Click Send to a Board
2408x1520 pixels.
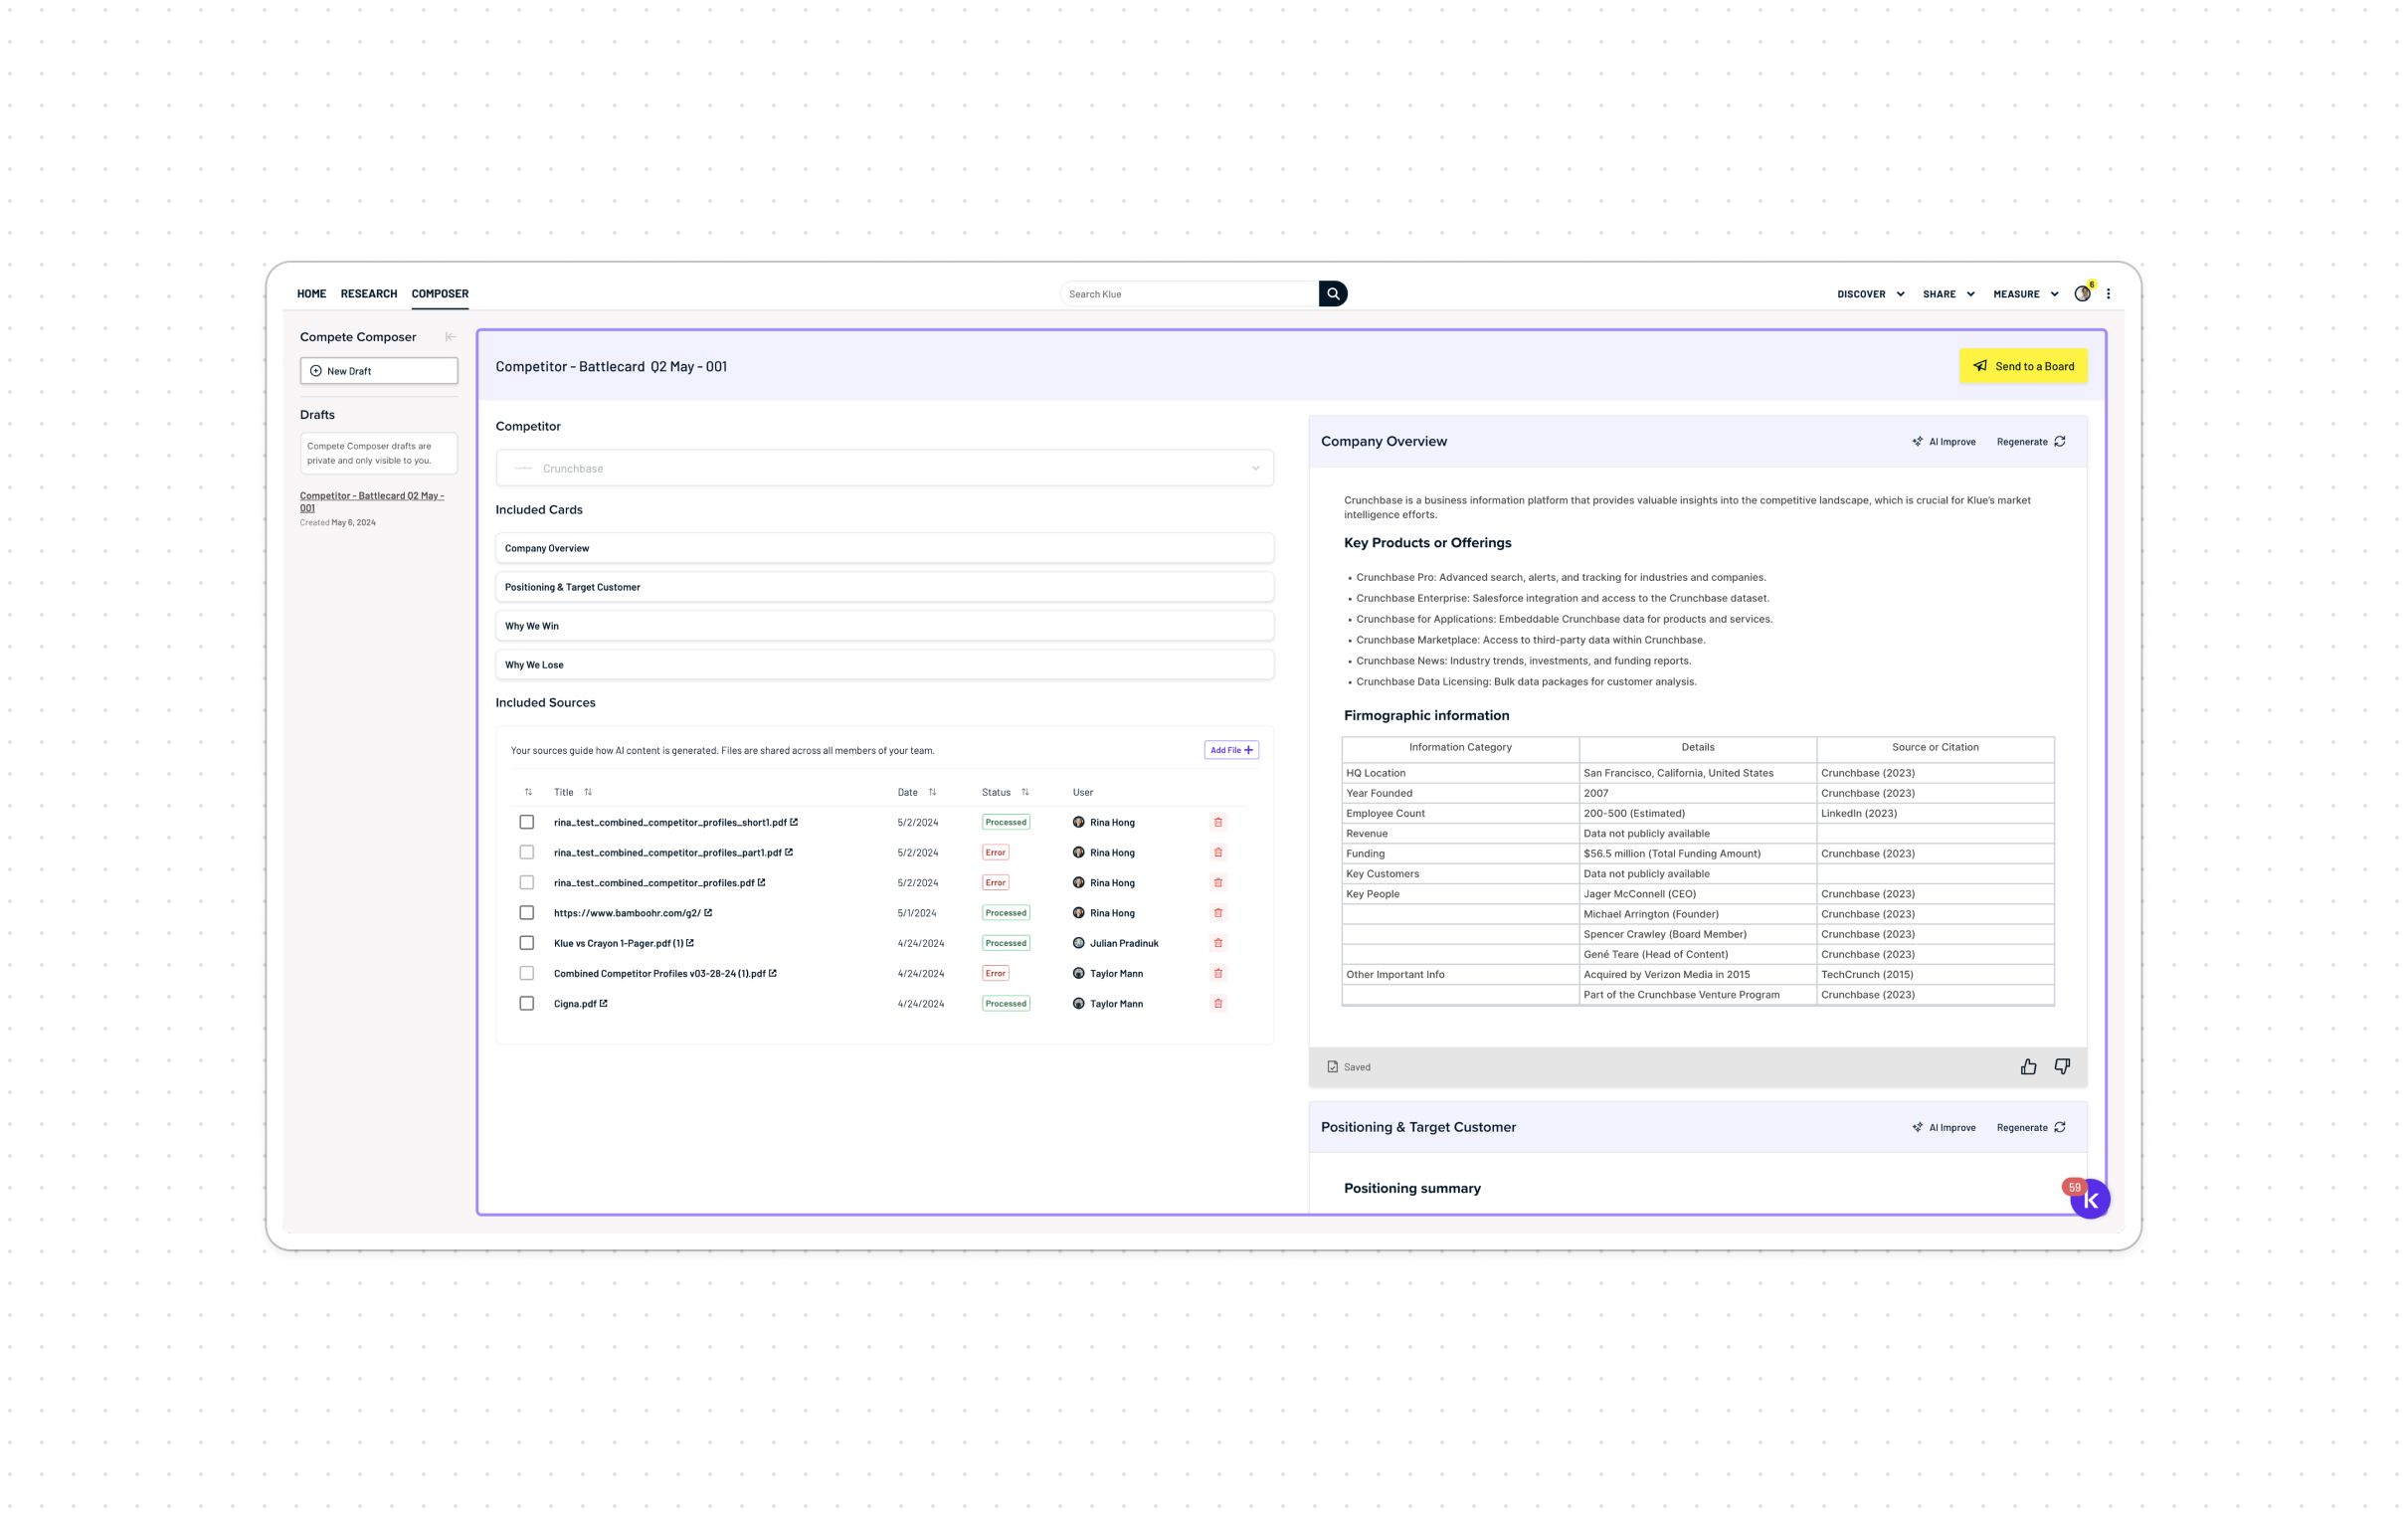click(x=2023, y=366)
